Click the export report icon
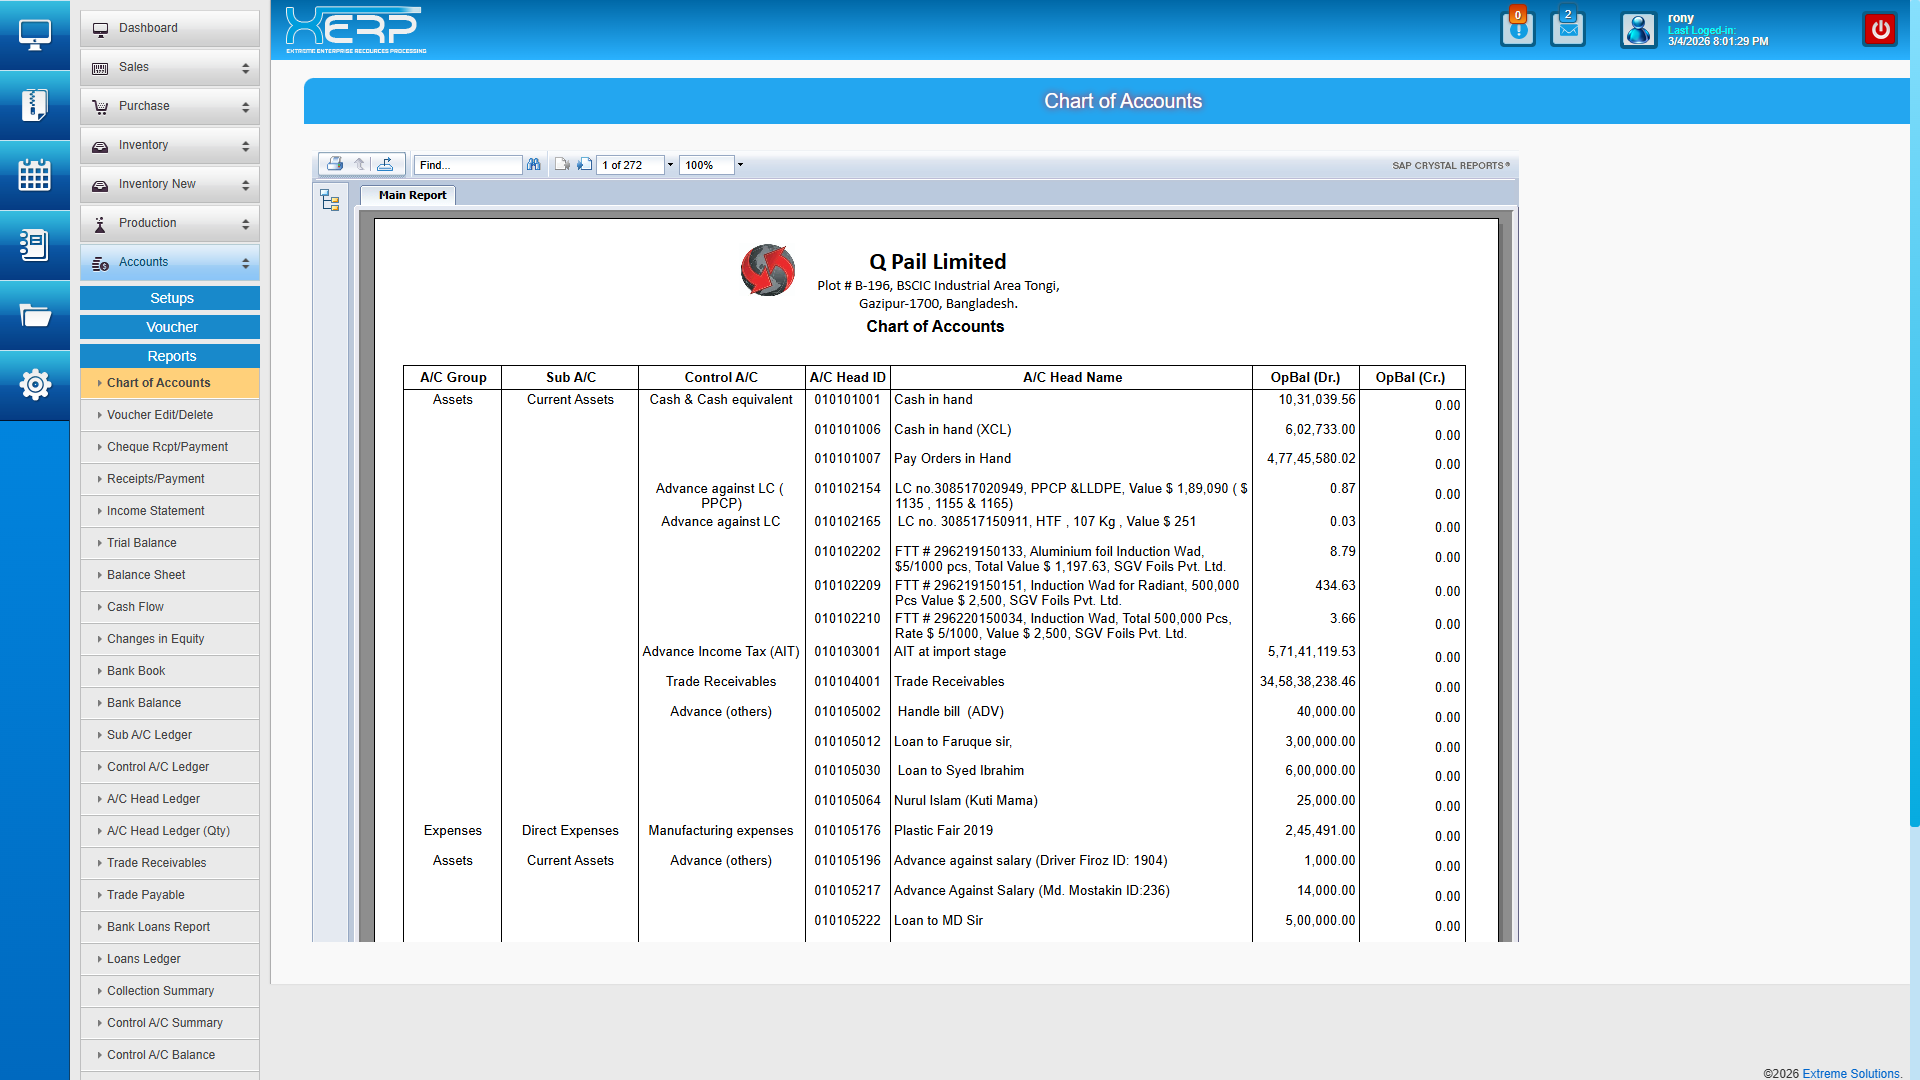Image resolution: width=1920 pixels, height=1080 pixels. tap(385, 164)
